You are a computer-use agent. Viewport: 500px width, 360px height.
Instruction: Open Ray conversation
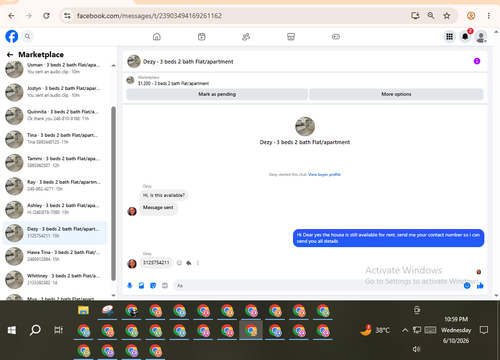(55, 186)
